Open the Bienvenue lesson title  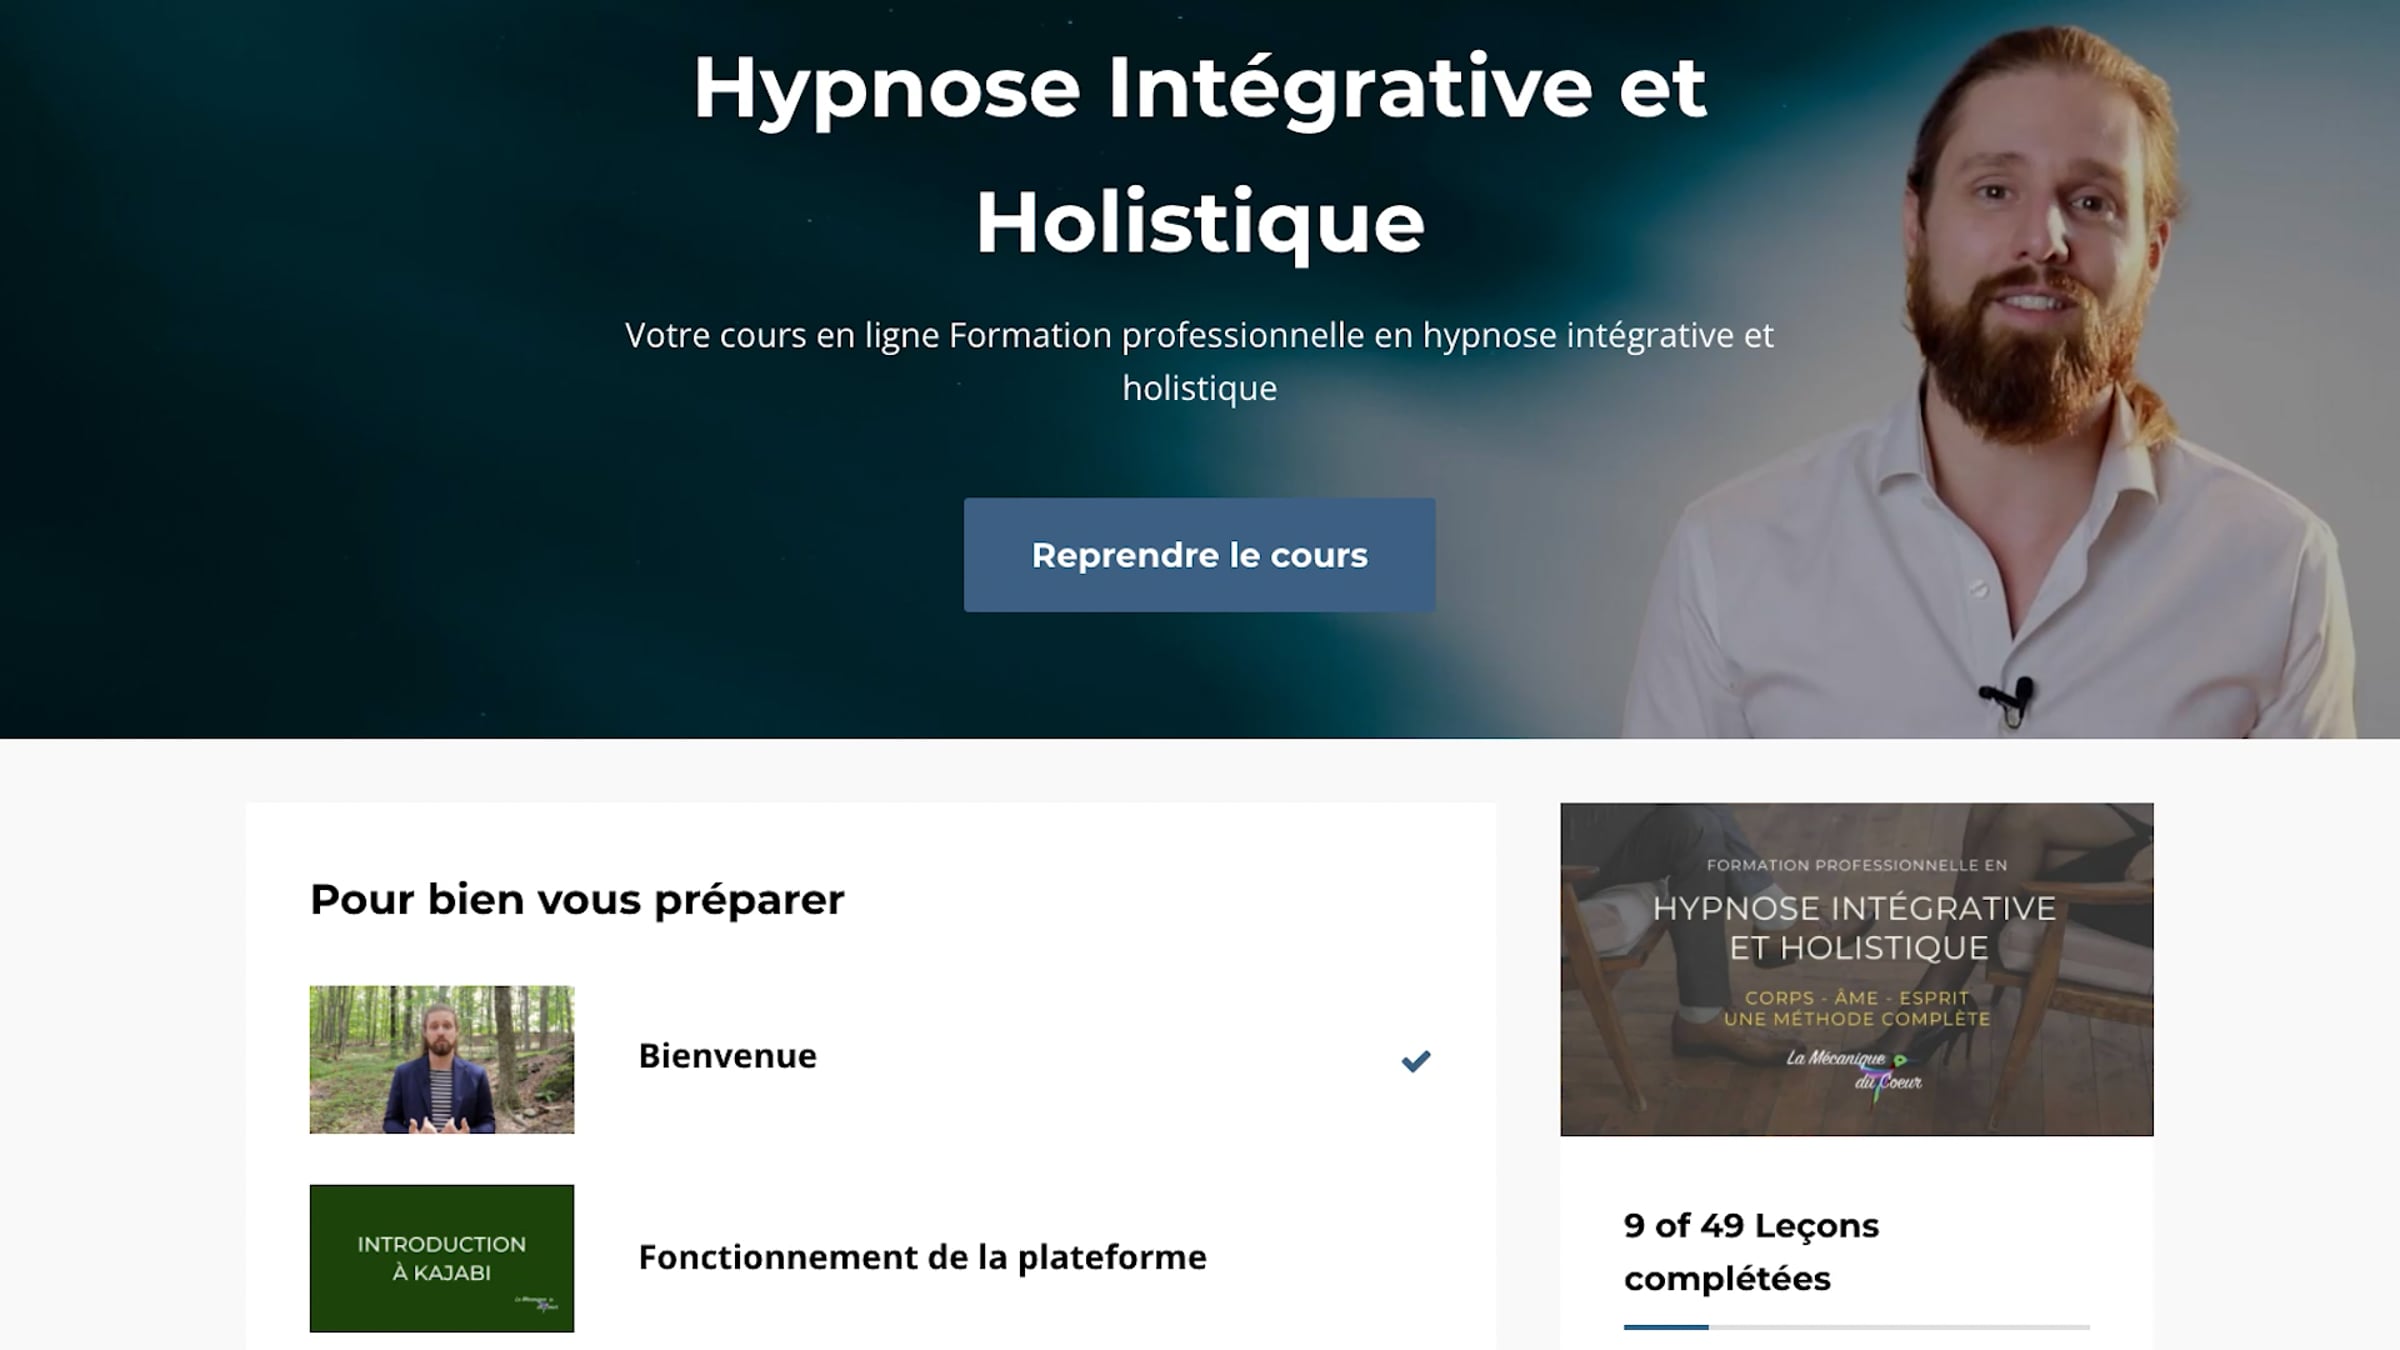[x=727, y=1056]
